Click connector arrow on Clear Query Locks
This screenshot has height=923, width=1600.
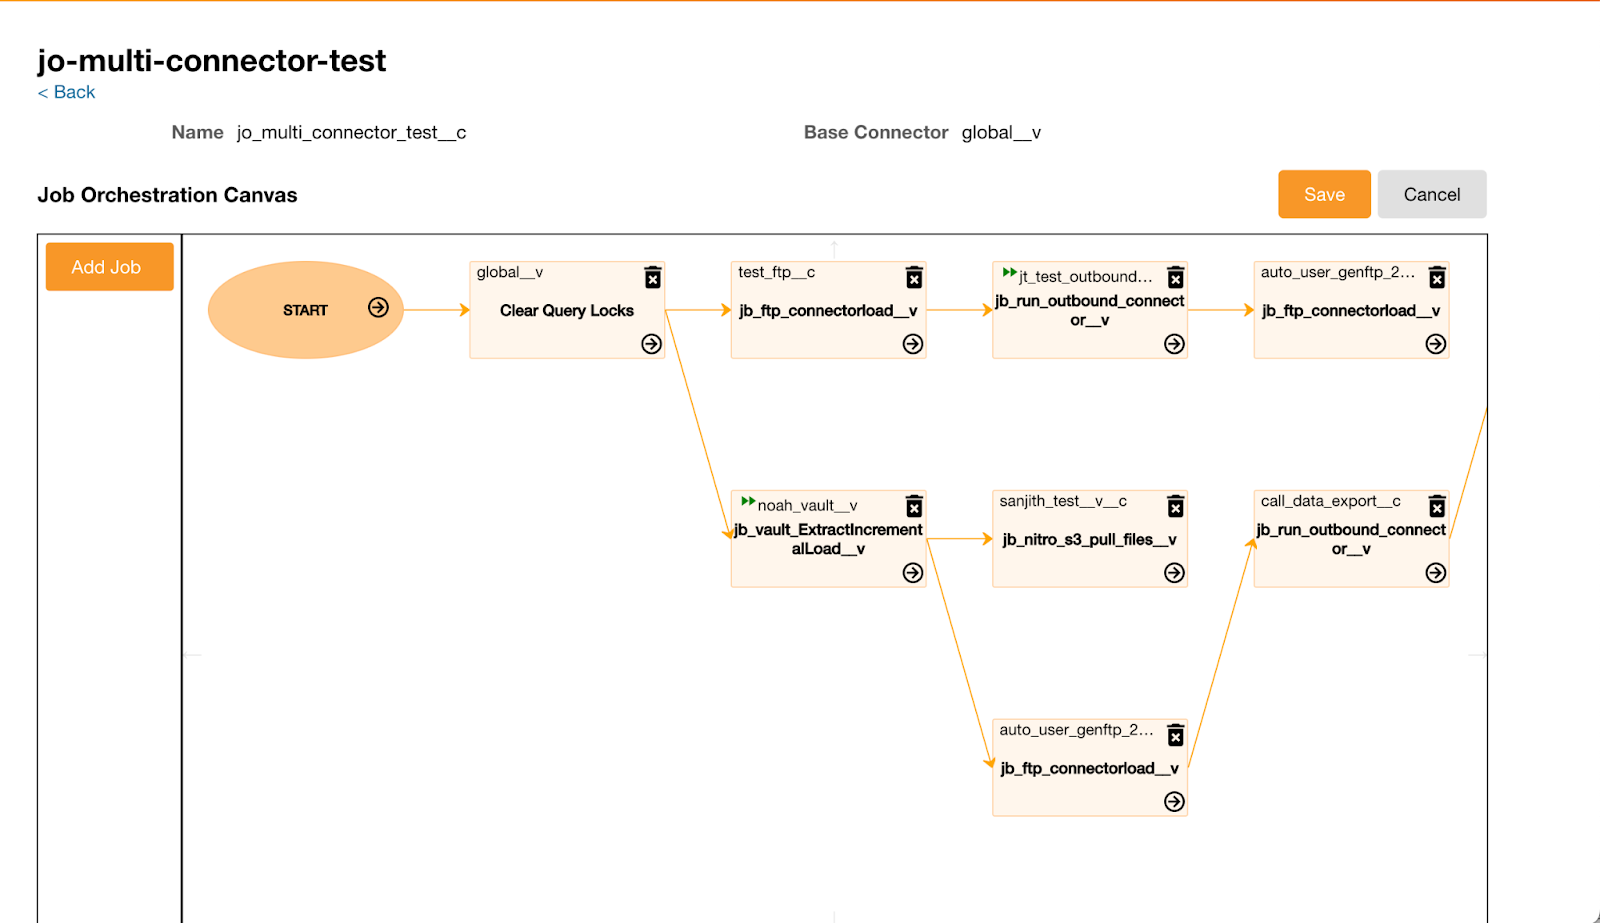[652, 344]
